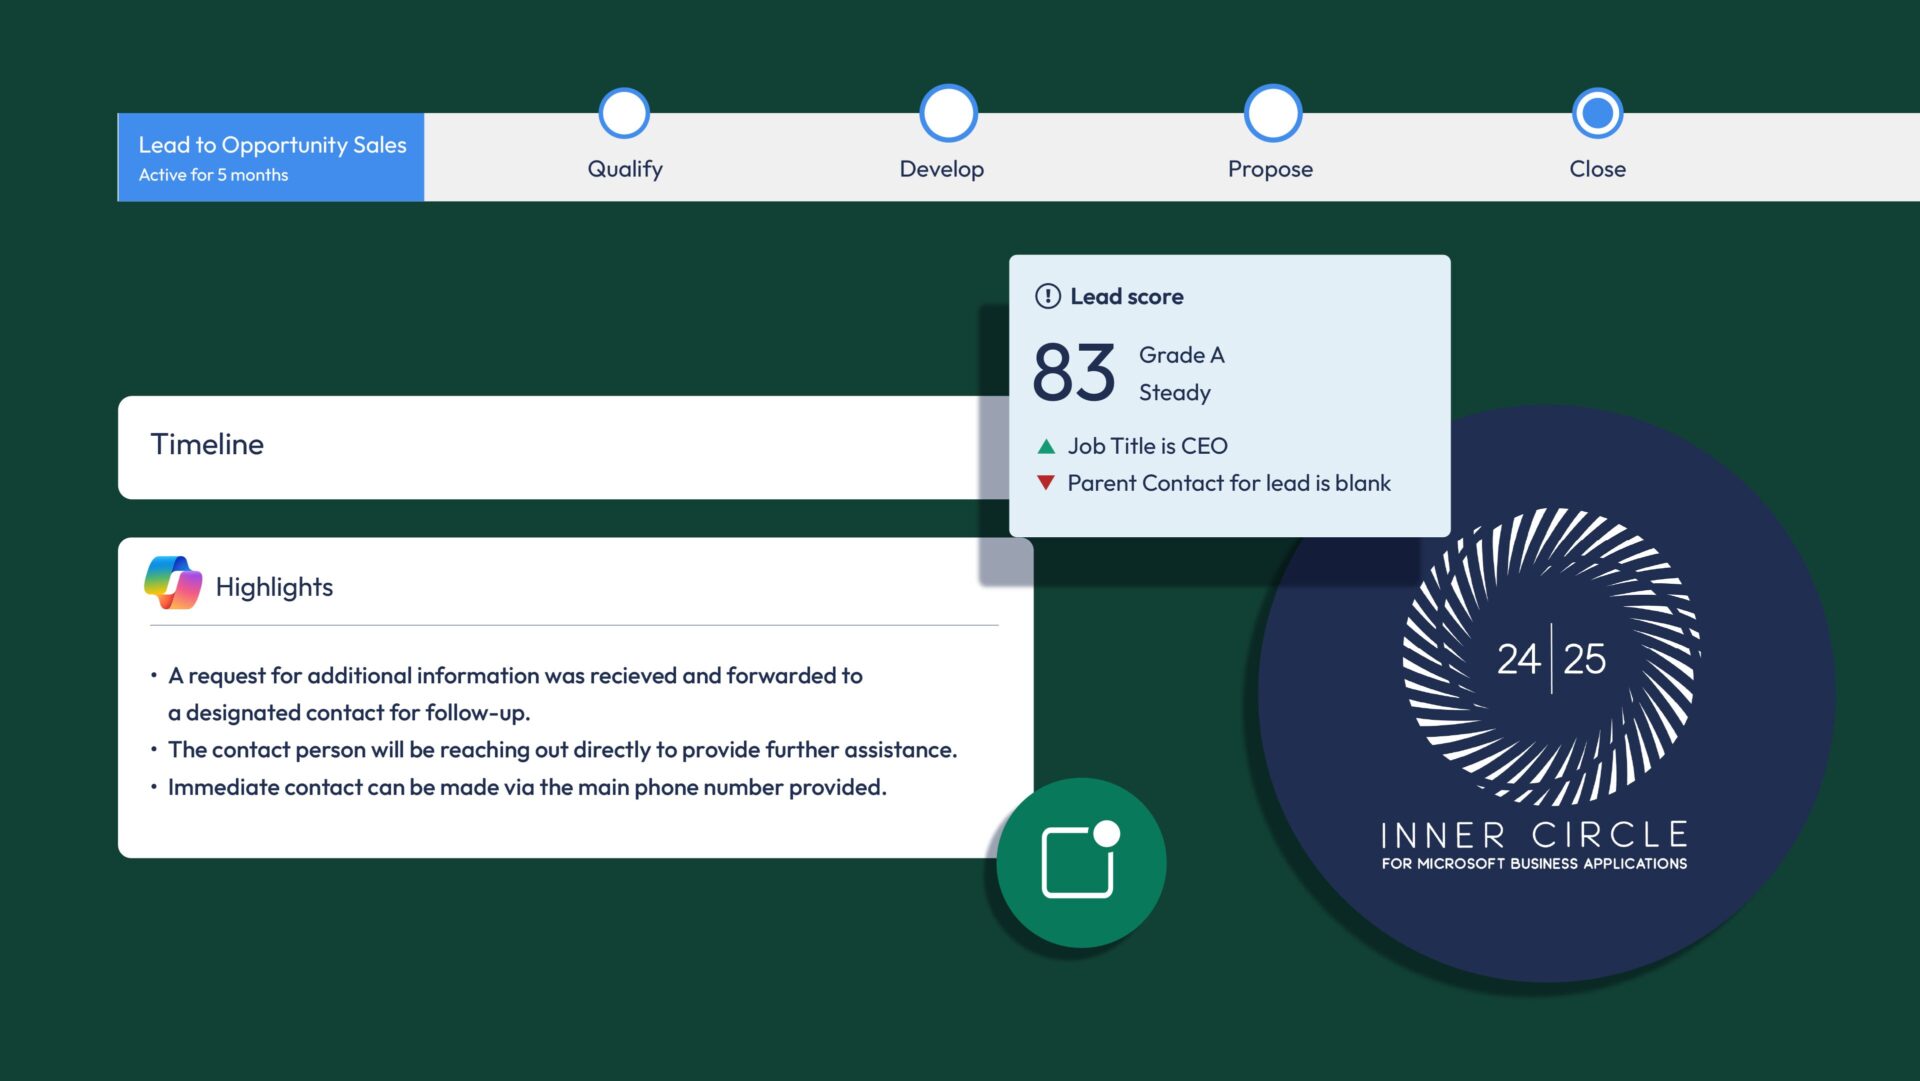Click the red down-triangle icon

coord(1046,483)
